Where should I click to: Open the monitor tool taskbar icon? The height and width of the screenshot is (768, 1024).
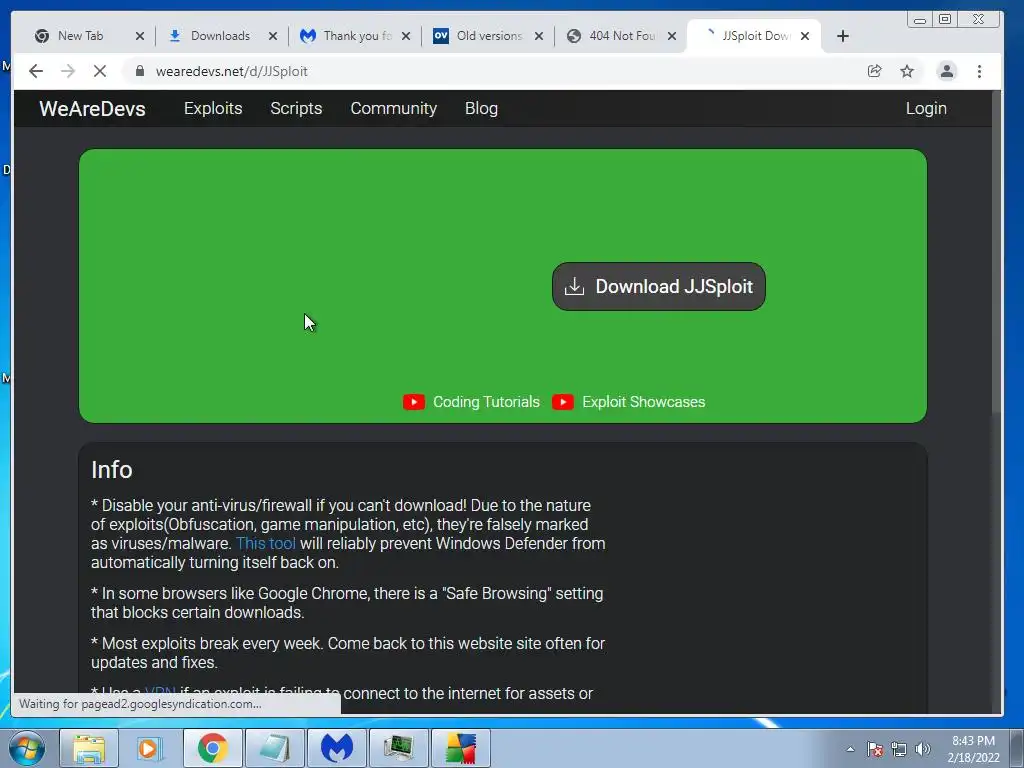(398, 748)
